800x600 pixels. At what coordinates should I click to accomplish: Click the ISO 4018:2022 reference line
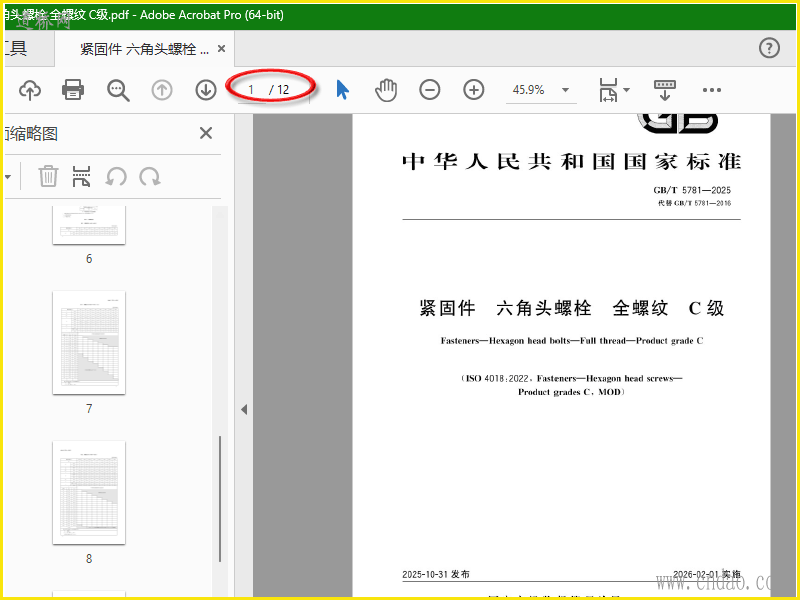pos(571,379)
